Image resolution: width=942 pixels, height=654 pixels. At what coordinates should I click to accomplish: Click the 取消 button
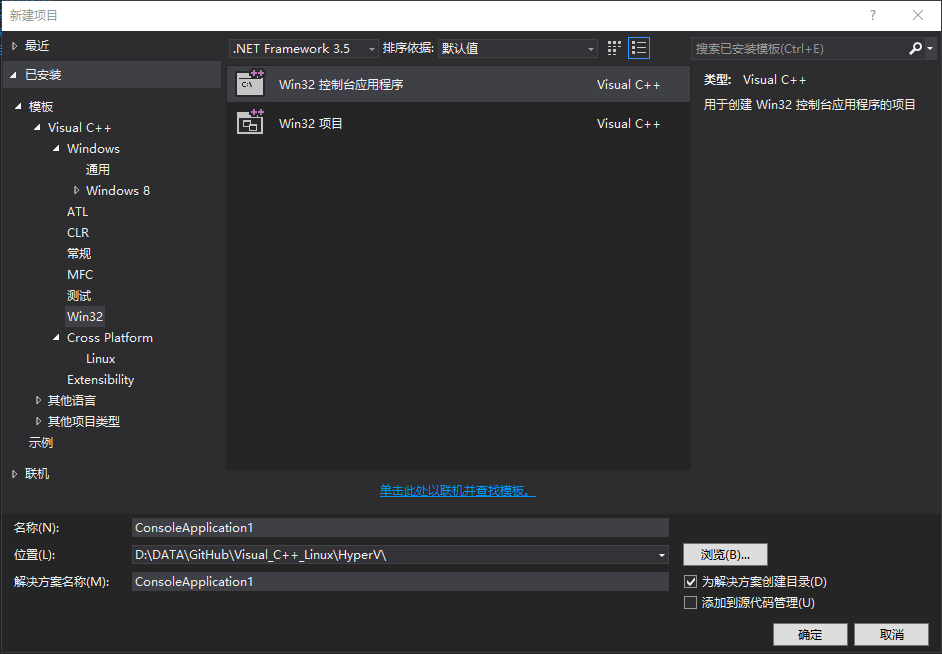[x=892, y=634]
